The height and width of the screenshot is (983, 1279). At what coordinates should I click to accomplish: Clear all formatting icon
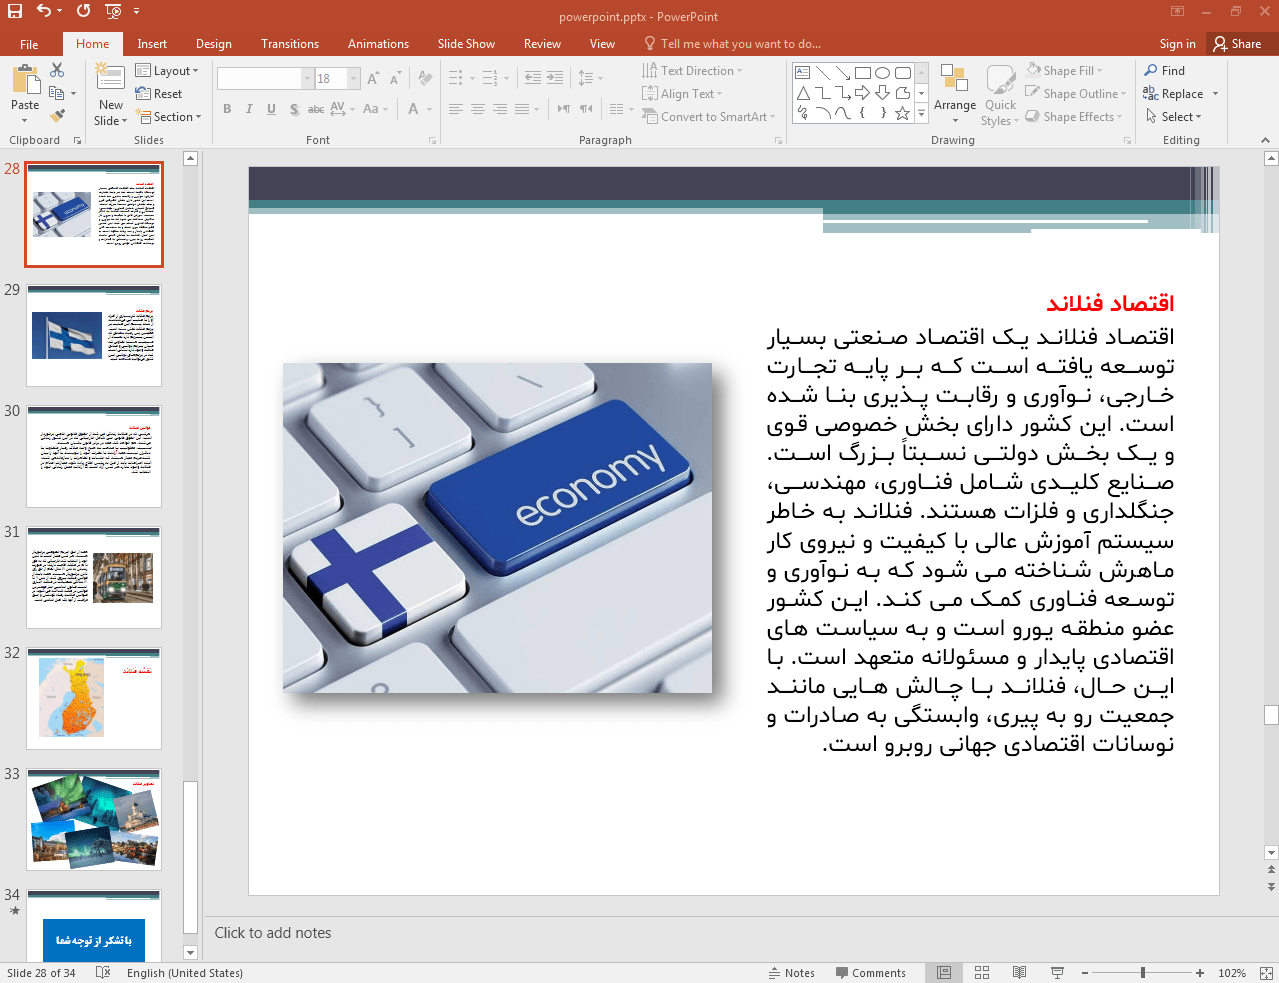tap(425, 78)
